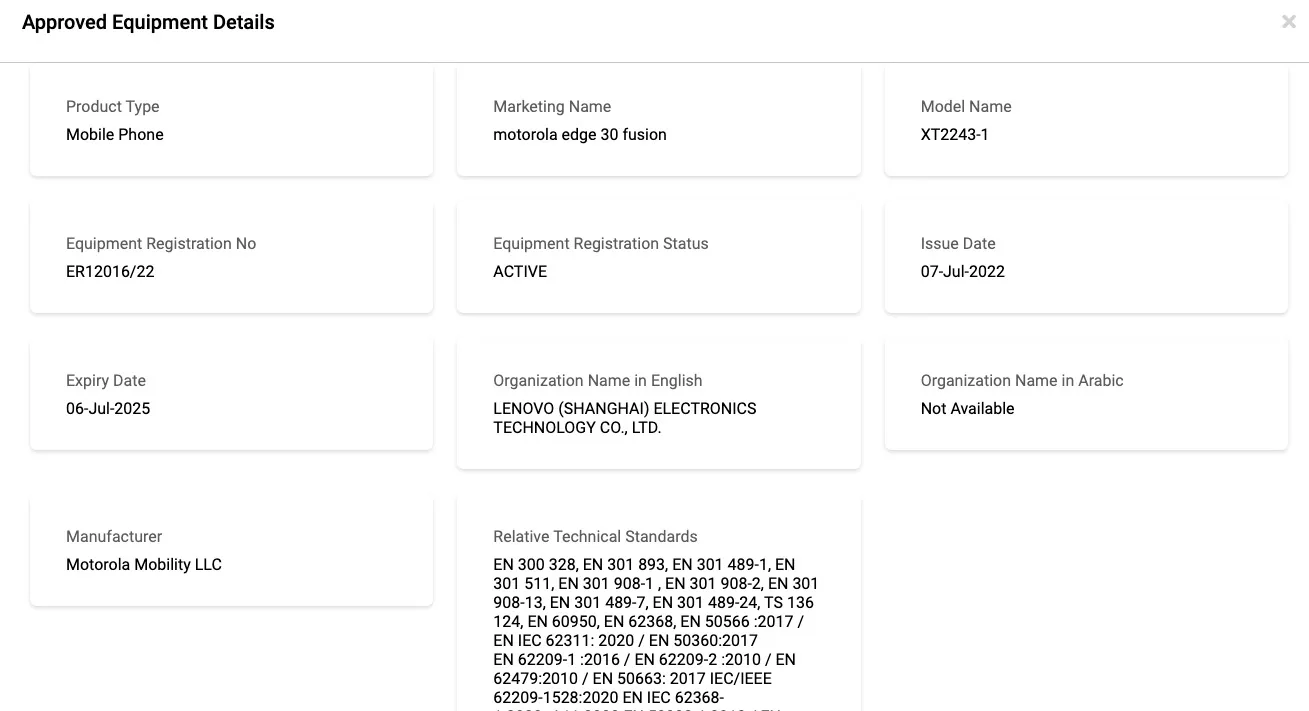Screen dimensions: 1309x711
Task: Click the Organization Name in Arabic label
Action: [1022, 380]
